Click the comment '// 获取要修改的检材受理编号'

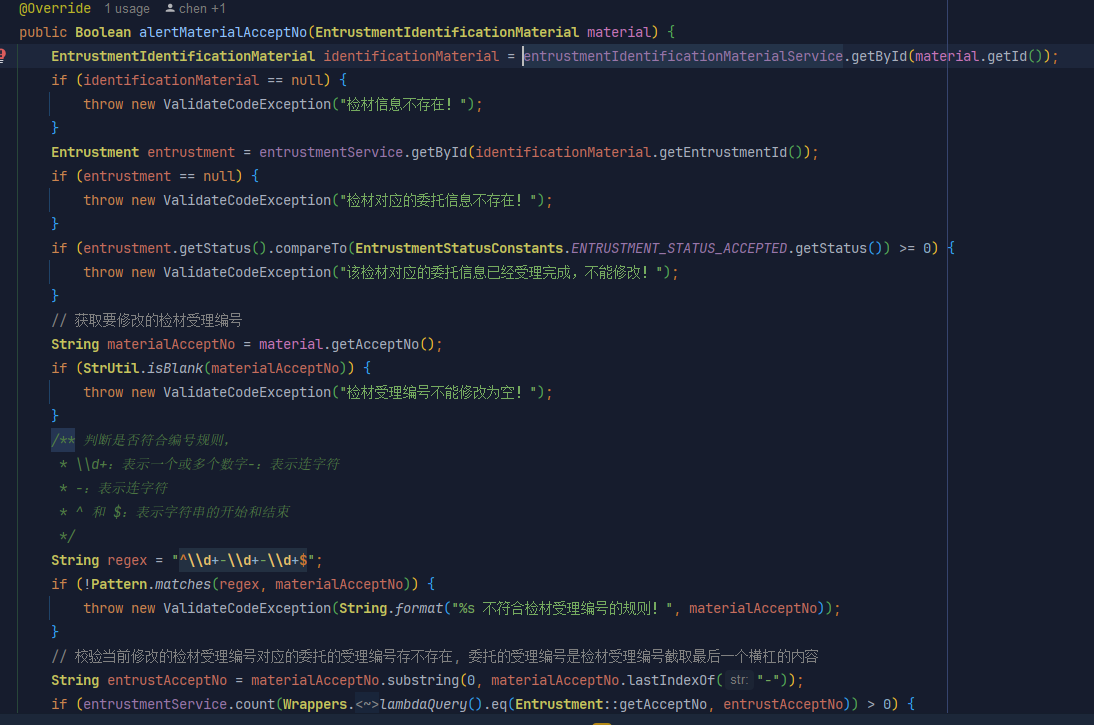click(147, 320)
